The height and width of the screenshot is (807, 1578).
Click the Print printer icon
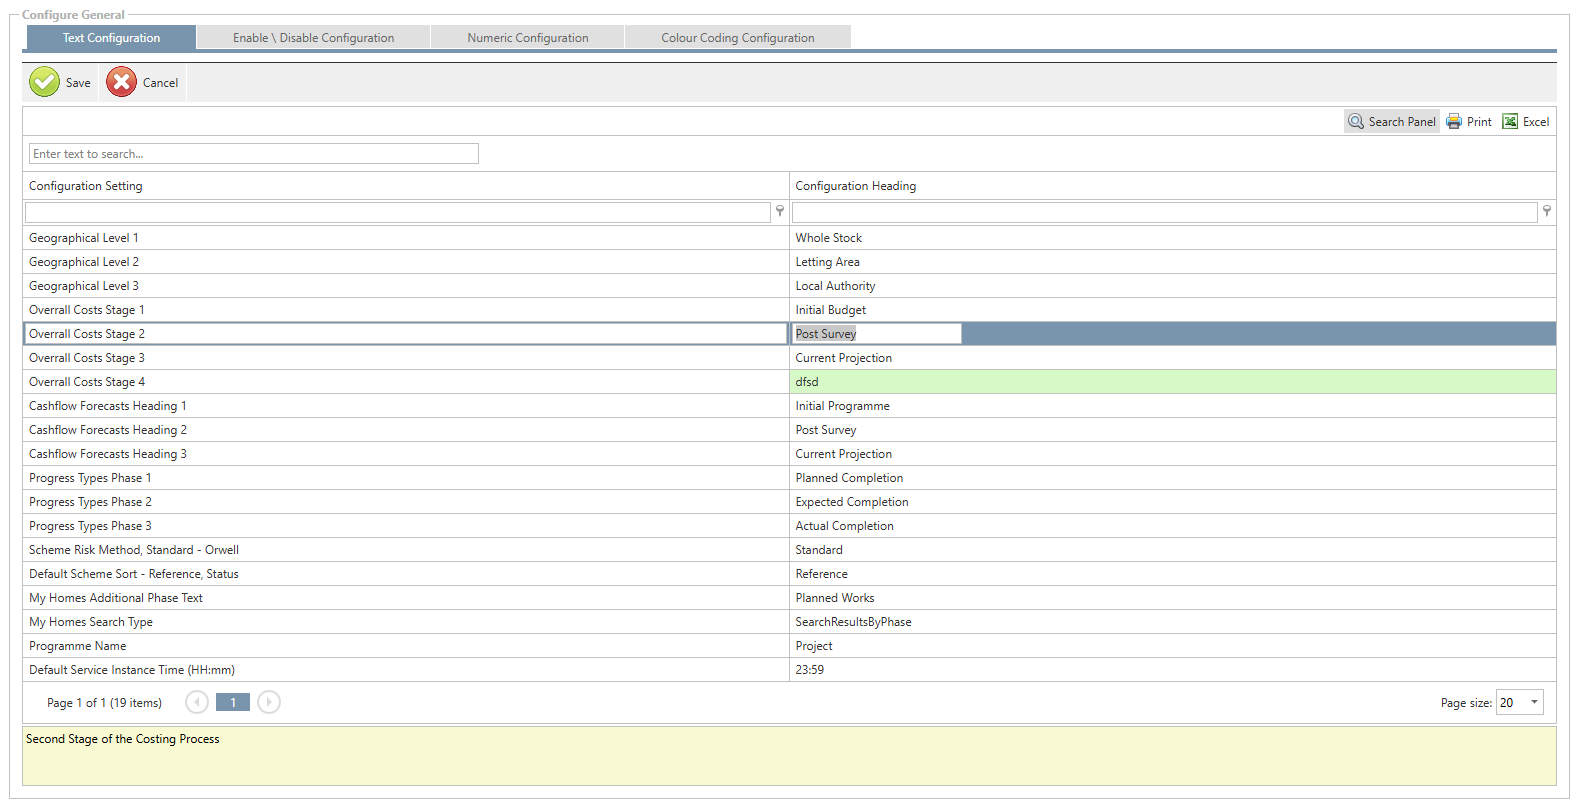tap(1454, 122)
